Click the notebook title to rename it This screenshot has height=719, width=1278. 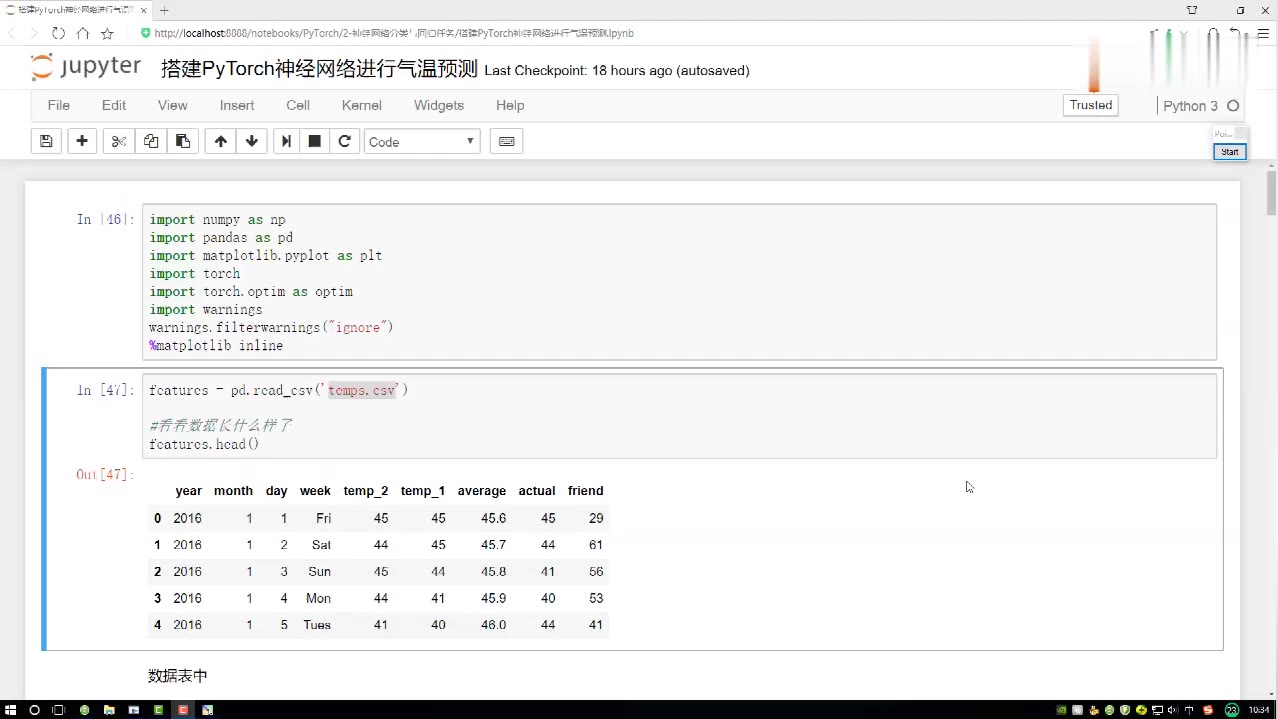pos(319,69)
